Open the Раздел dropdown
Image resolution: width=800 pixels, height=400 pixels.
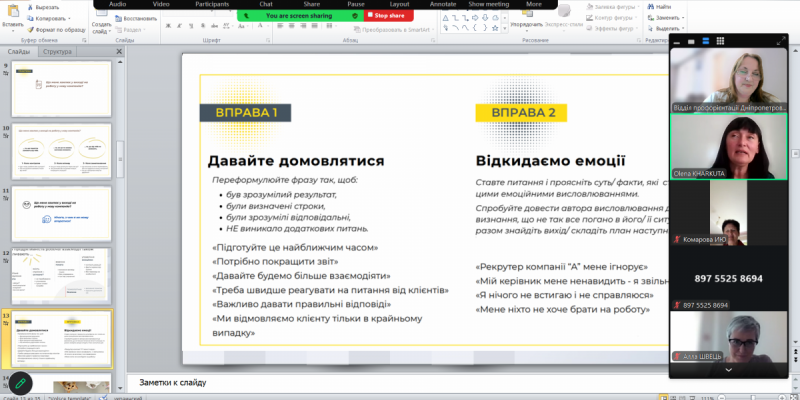tap(132, 30)
